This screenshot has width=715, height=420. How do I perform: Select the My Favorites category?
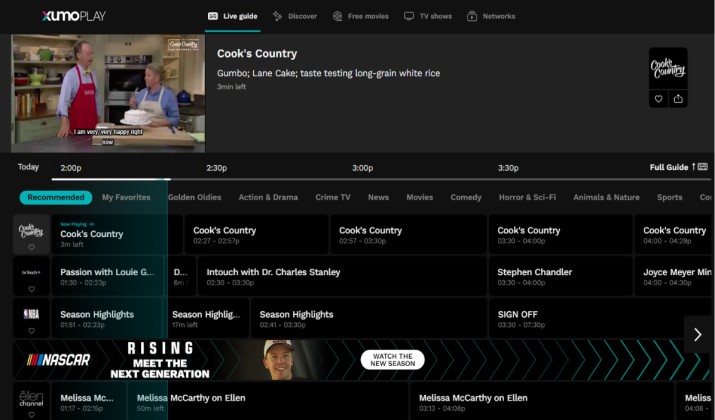(x=126, y=197)
